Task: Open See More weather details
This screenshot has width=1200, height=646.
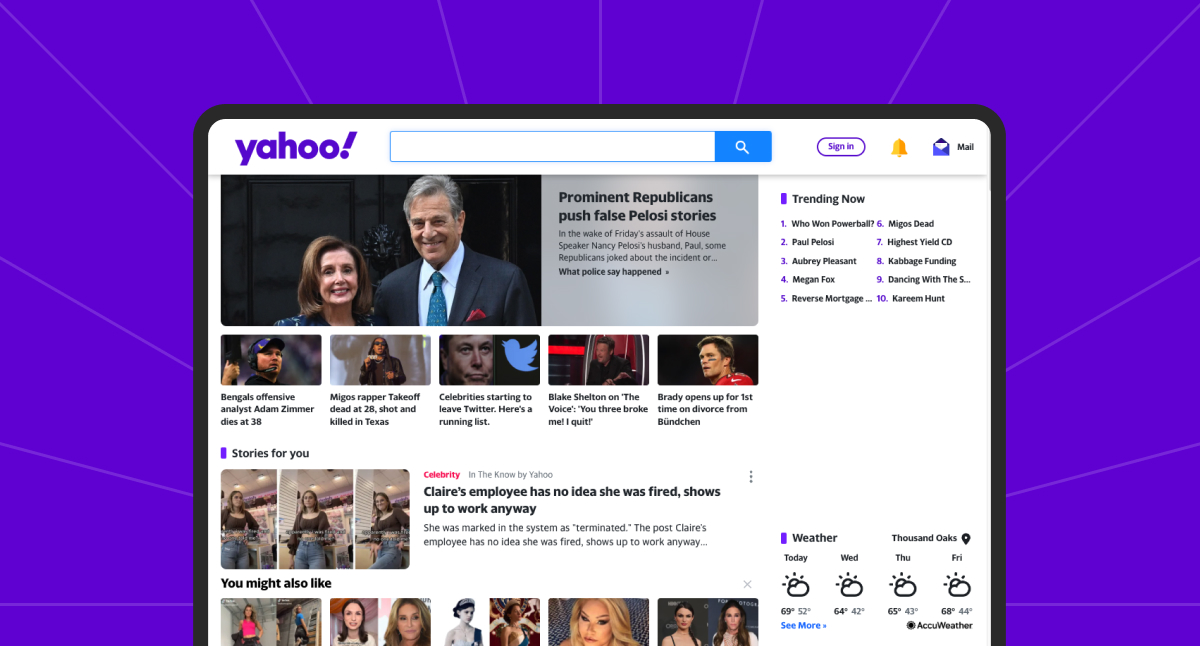Action: pos(803,624)
